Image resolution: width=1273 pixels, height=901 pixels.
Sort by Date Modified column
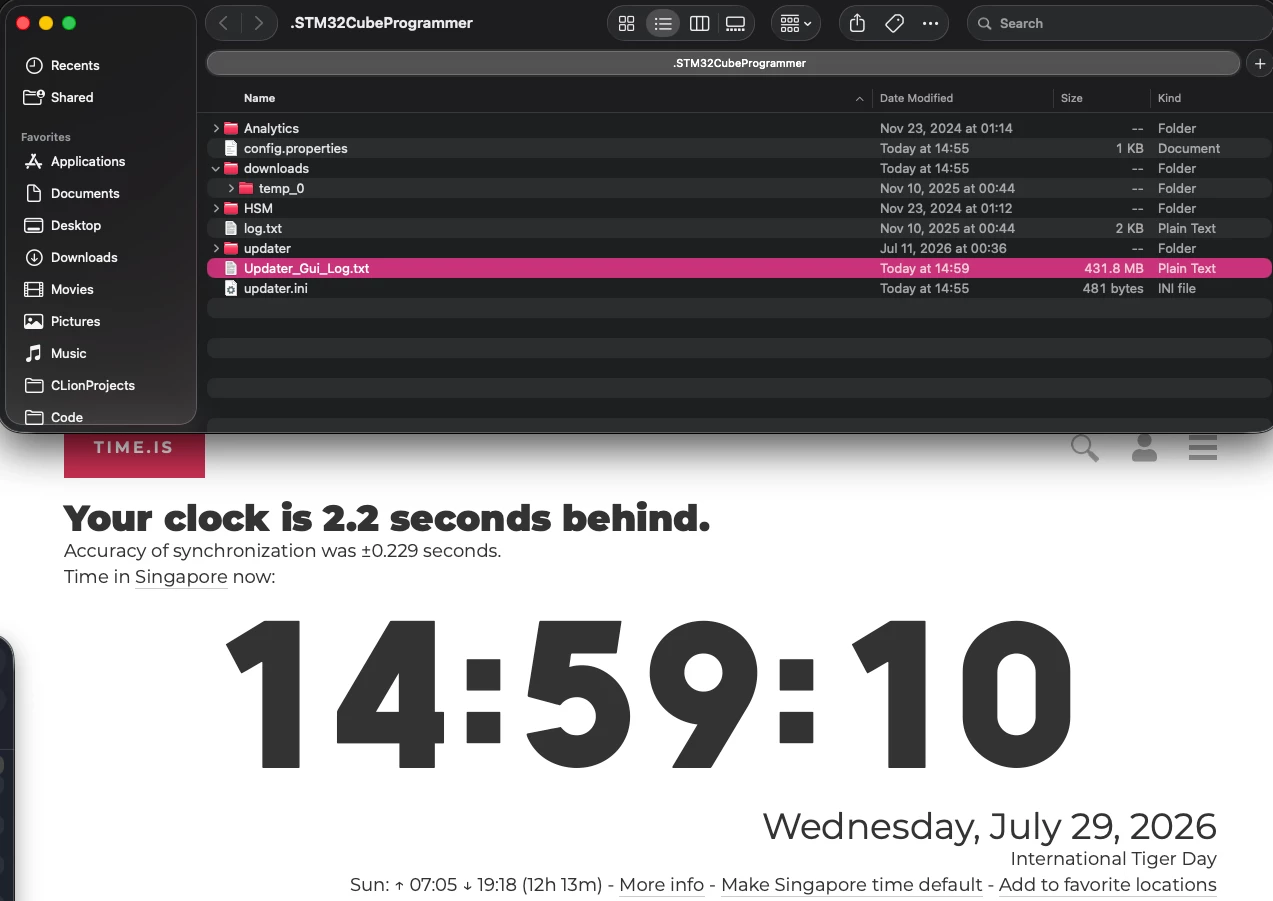[x=916, y=98]
